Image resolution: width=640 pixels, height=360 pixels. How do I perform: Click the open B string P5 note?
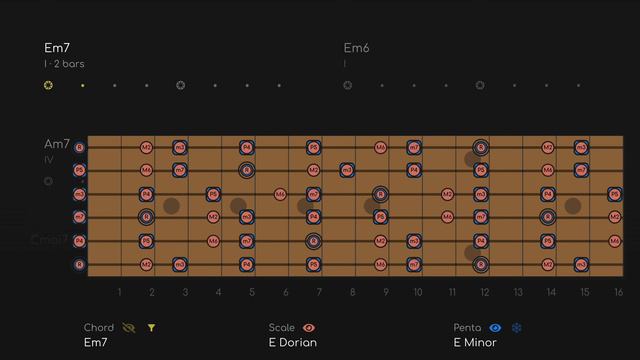tap(80, 170)
